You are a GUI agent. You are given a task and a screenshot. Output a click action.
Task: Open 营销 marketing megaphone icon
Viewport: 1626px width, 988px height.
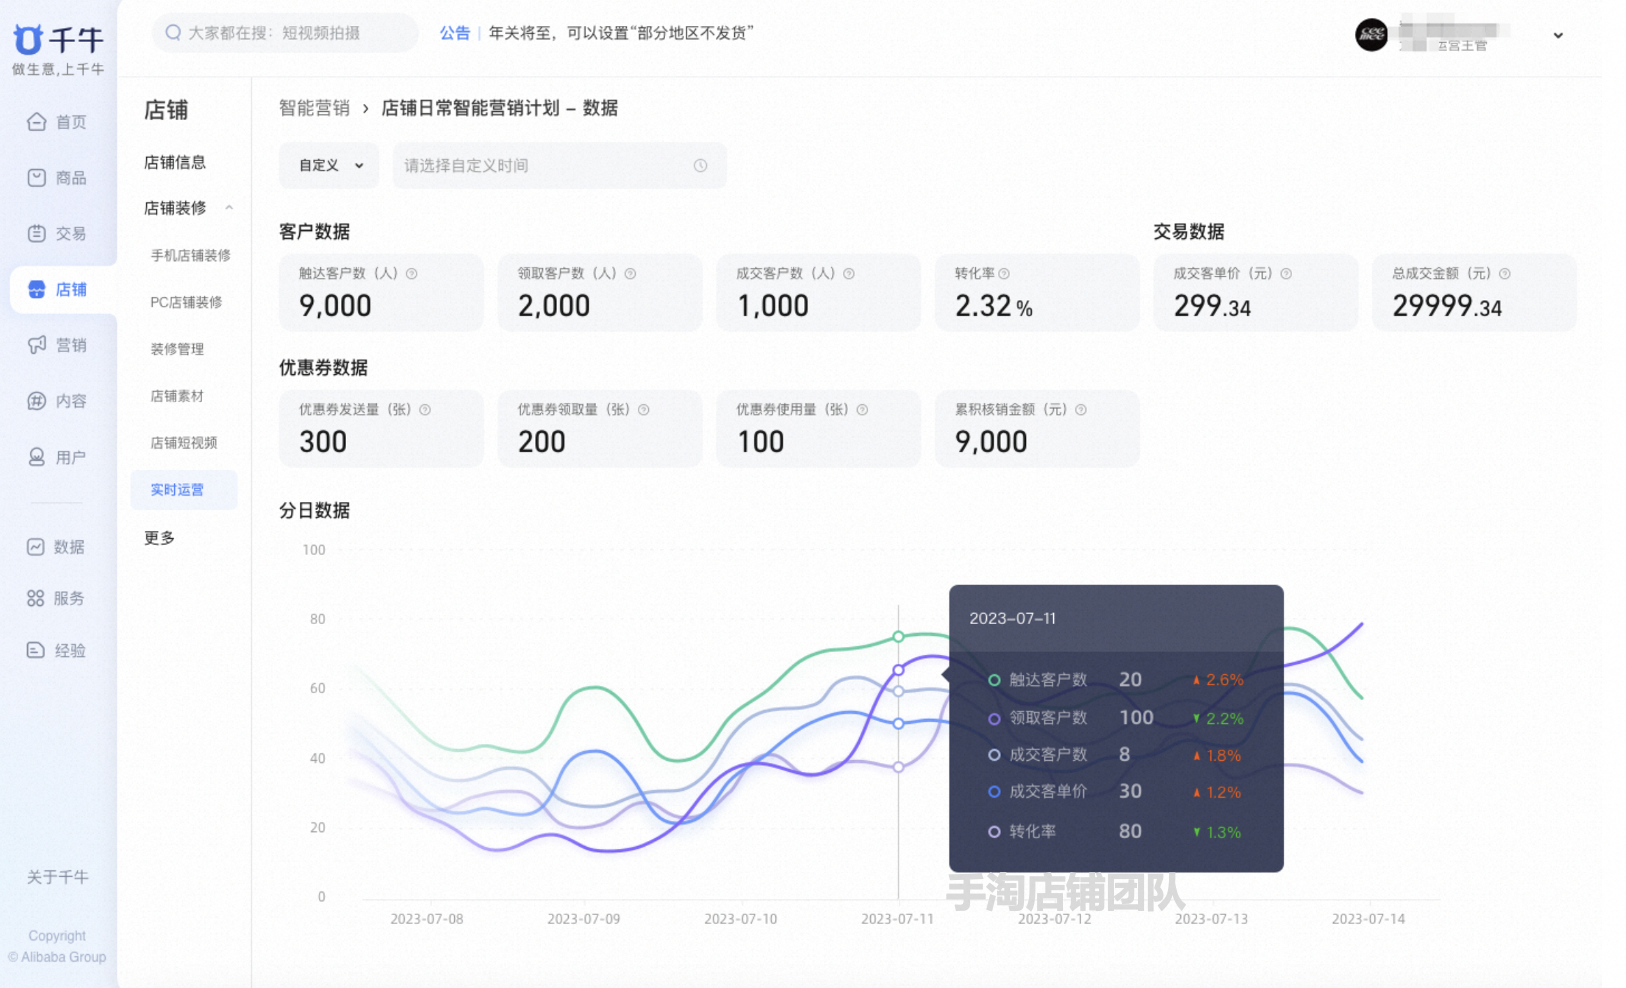pos(37,345)
